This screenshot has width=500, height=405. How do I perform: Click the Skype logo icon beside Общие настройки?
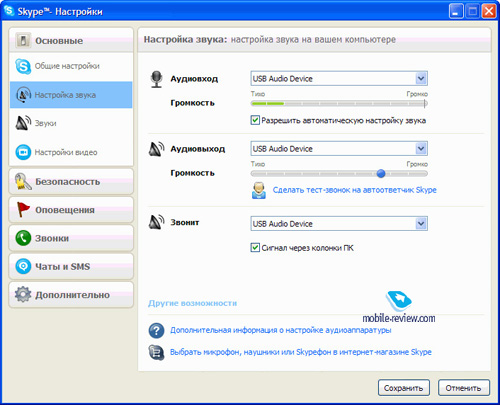click(x=23, y=66)
